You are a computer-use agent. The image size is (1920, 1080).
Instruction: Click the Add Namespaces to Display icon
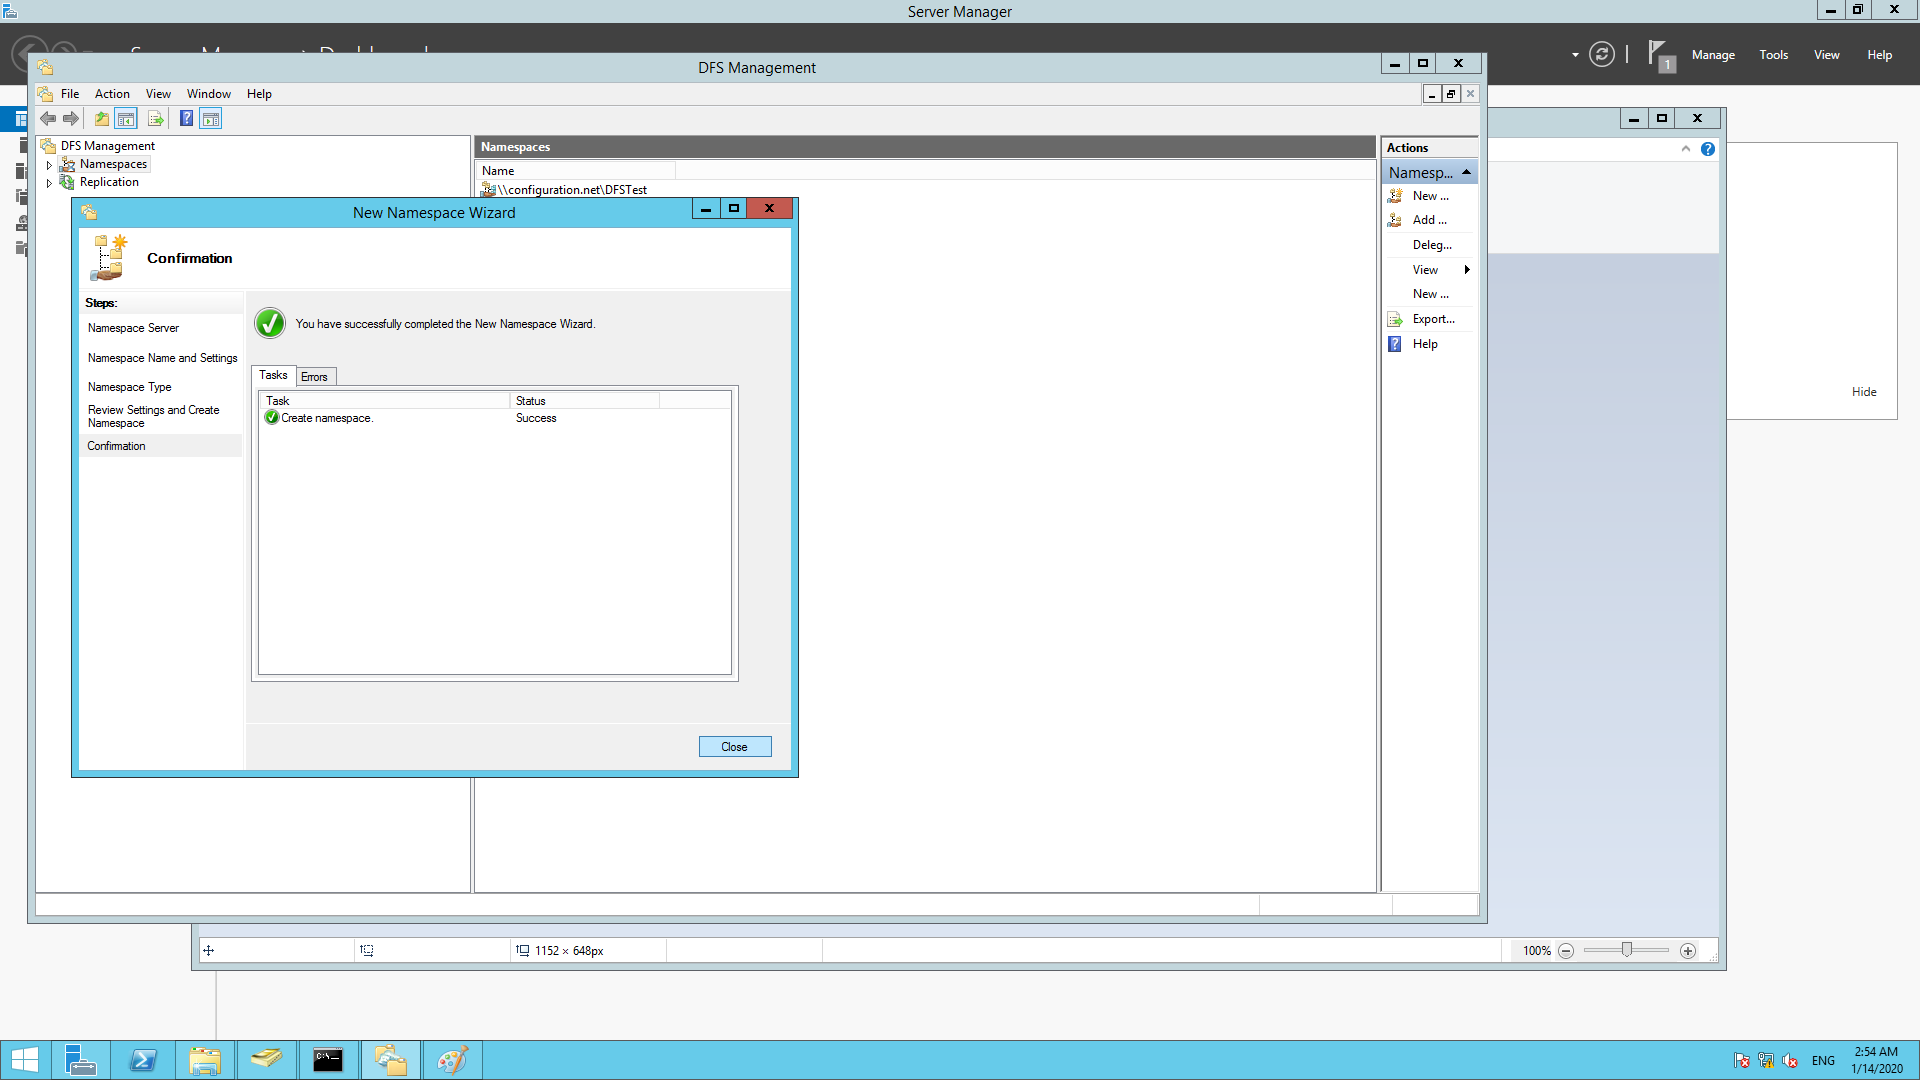click(1395, 219)
